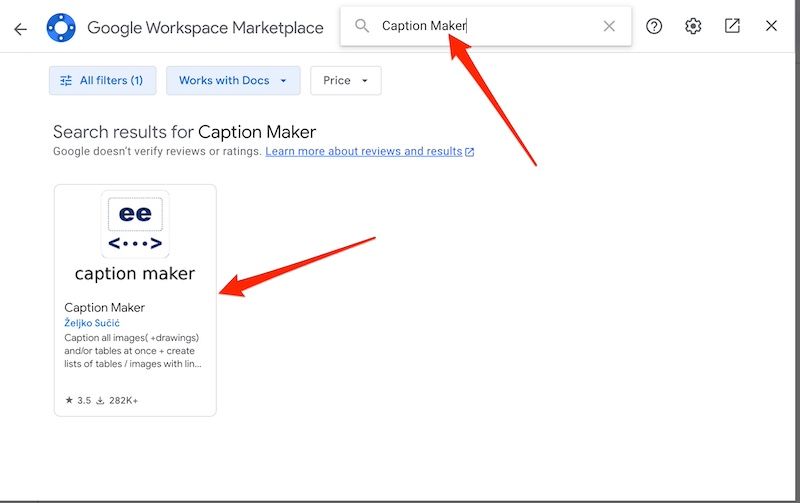800x503 pixels.
Task: Expand the Price dropdown
Action: point(346,81)
